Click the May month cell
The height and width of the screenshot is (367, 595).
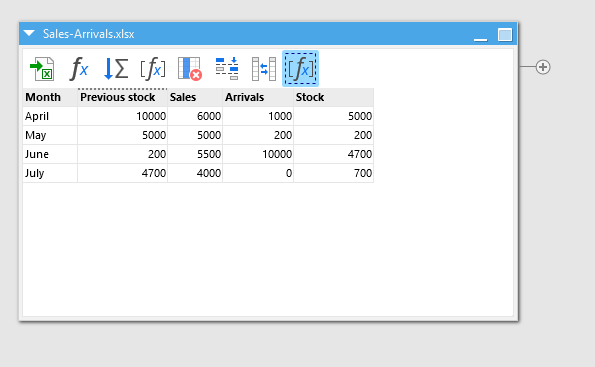[x=50, y=135]
